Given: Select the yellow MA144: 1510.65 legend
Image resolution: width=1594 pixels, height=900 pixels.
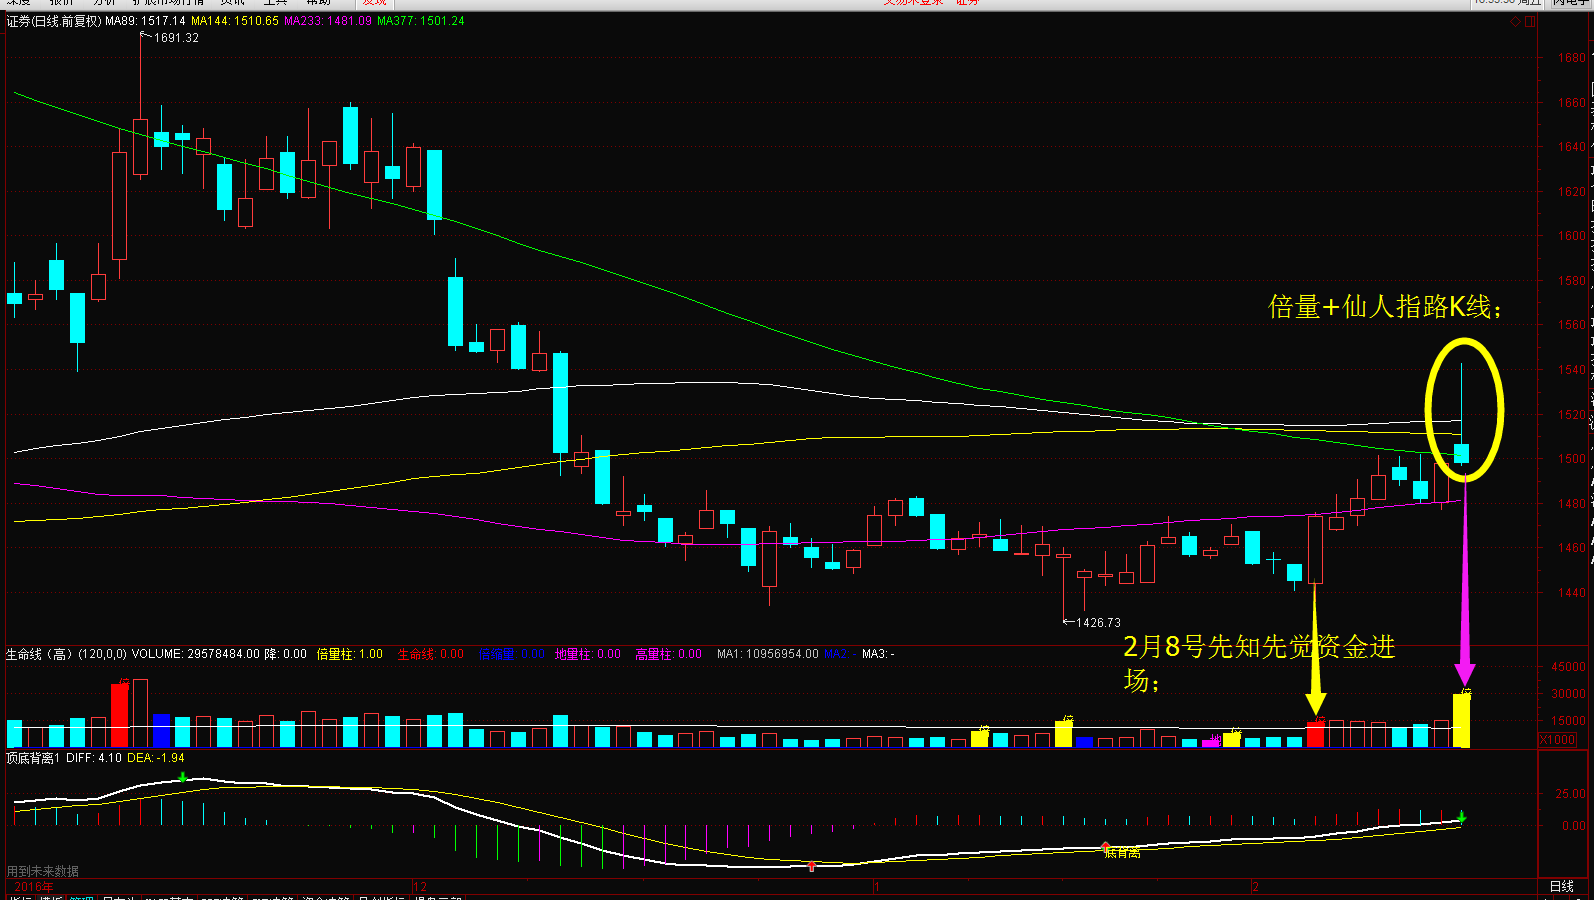Looking at the screenshot, I should point(235,21).
